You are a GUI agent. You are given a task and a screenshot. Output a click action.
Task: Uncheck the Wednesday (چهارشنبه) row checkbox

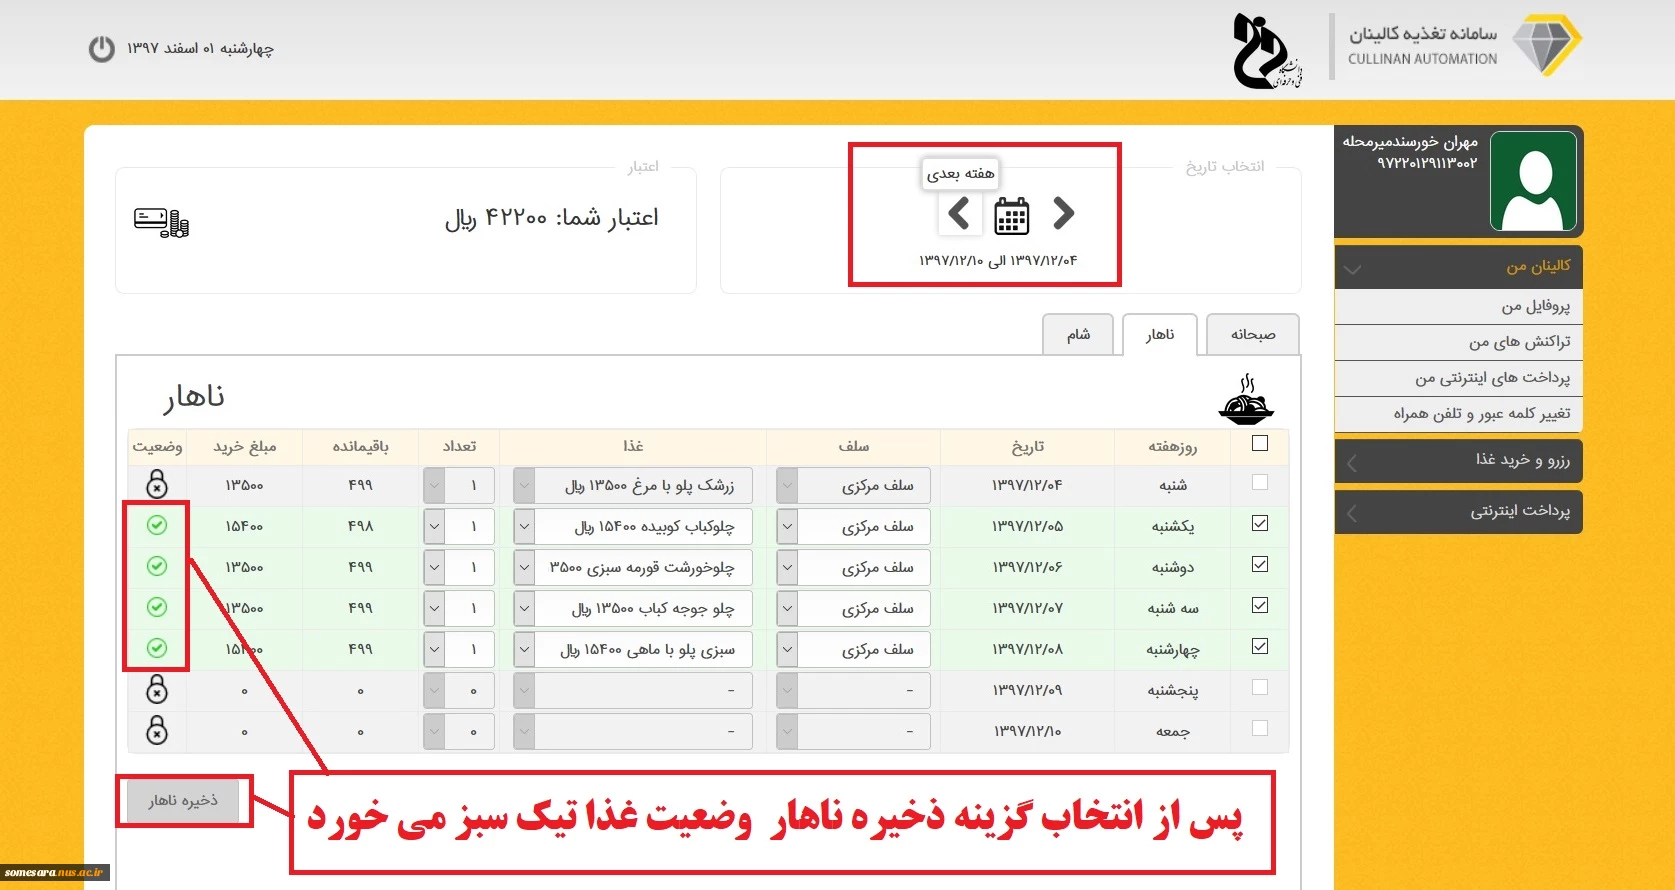click(x=1260, y=646)
